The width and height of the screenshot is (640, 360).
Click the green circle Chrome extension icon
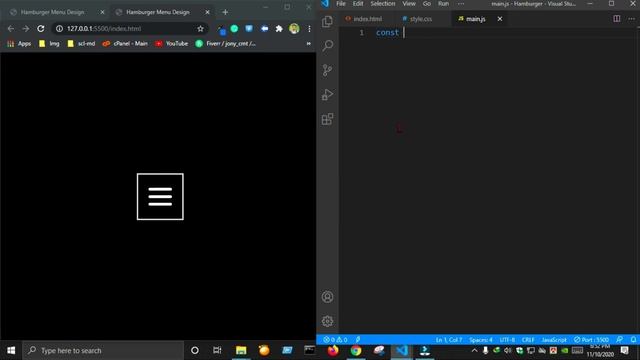pyautogui.click(x=234, y=29)
